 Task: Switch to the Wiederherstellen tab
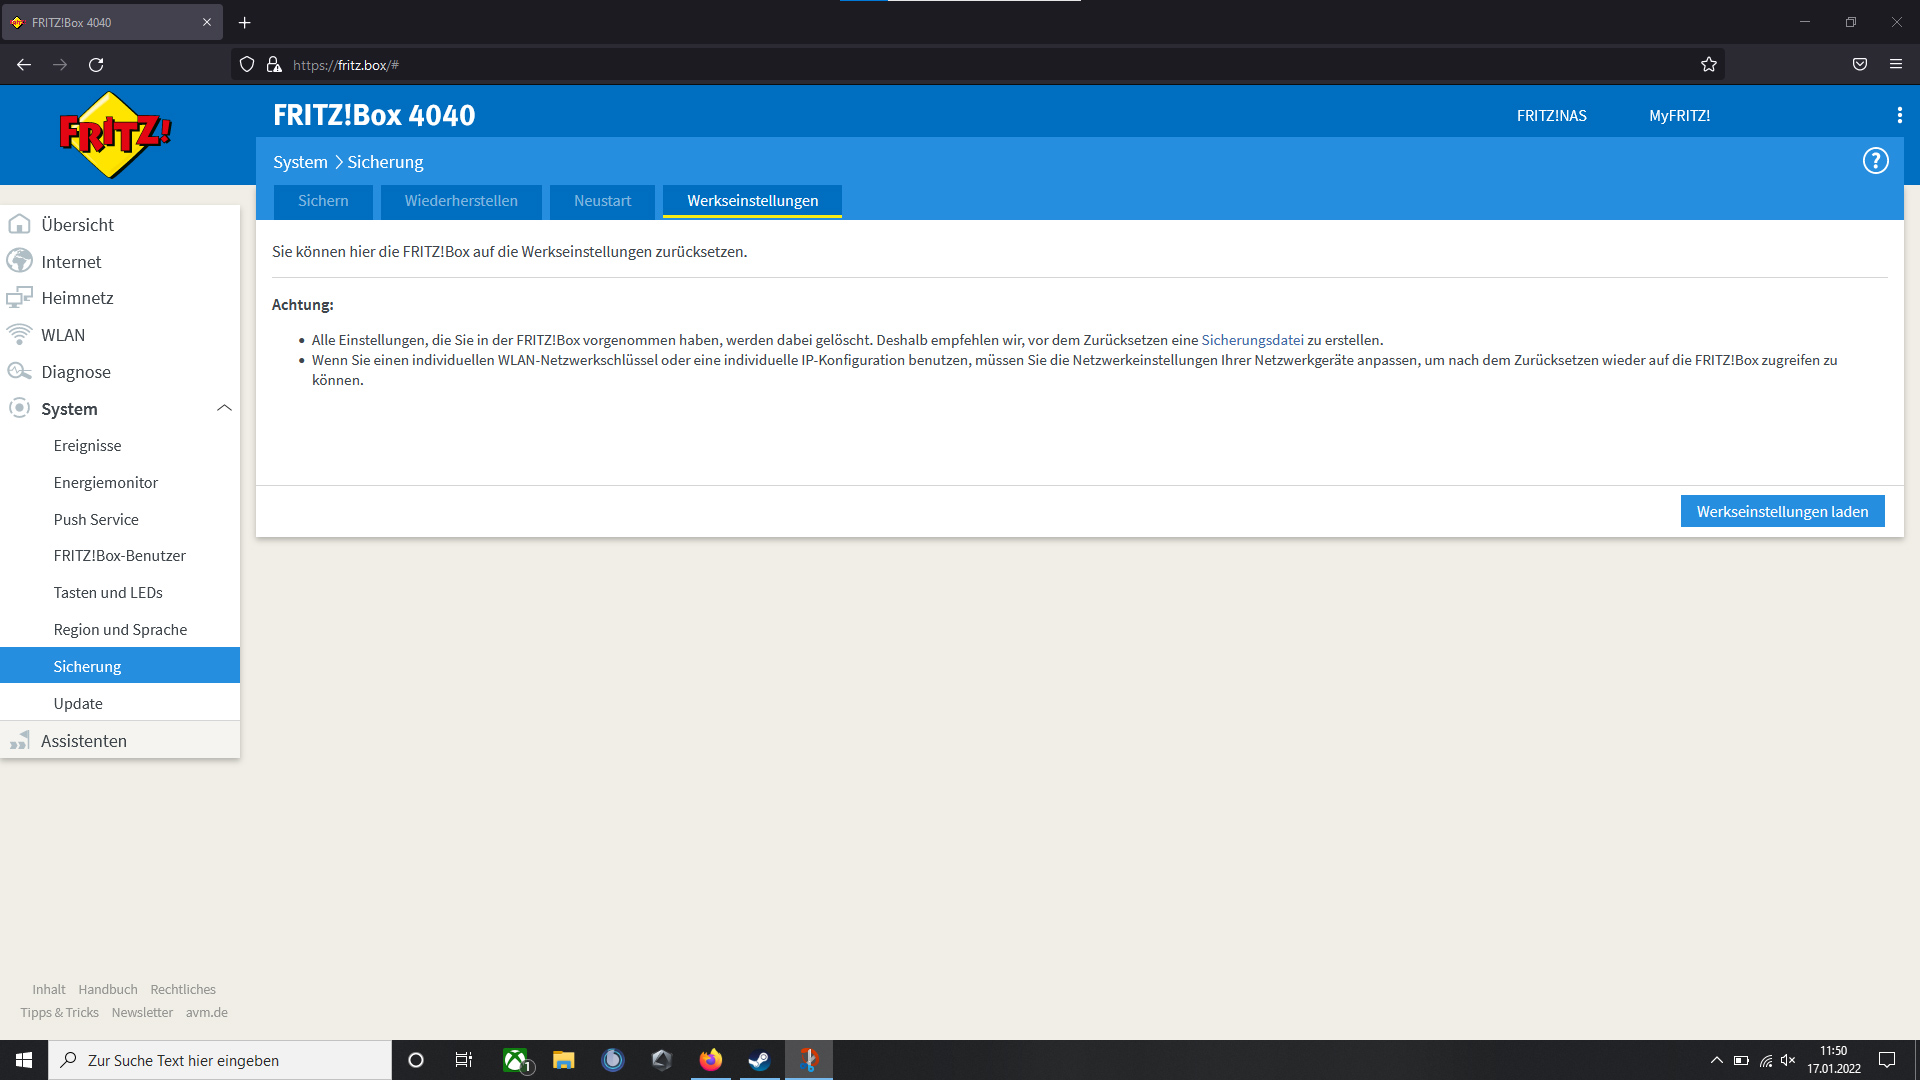[461, 201]
